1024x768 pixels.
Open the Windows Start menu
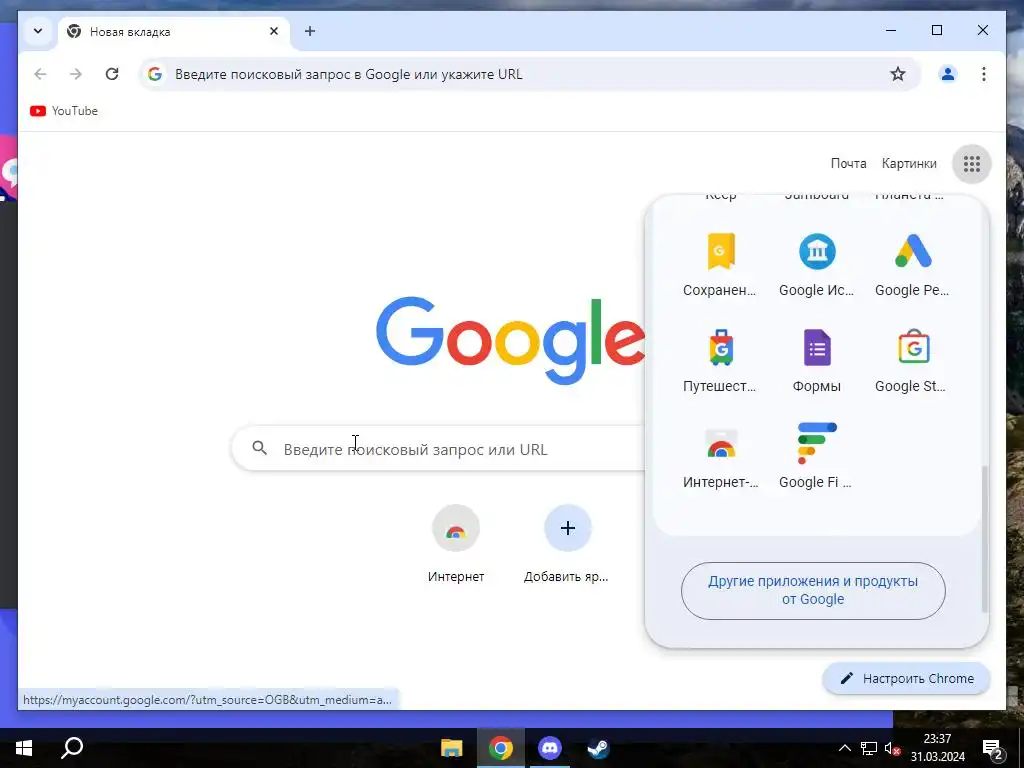pos(24,748)
